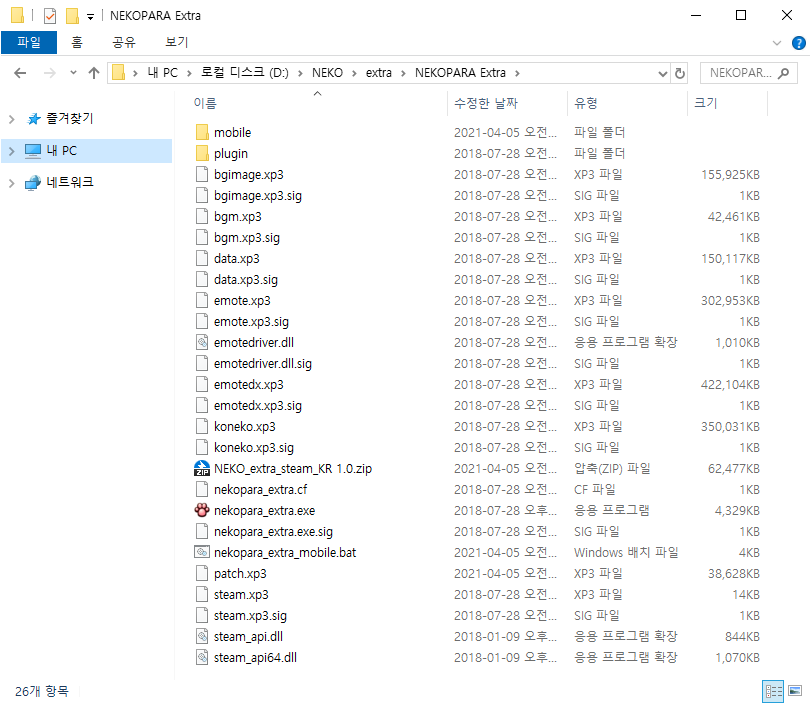This screenshot has width=811, height=704.
Task: Select file nekopara_extra.cf
Action: pos(260,490)
